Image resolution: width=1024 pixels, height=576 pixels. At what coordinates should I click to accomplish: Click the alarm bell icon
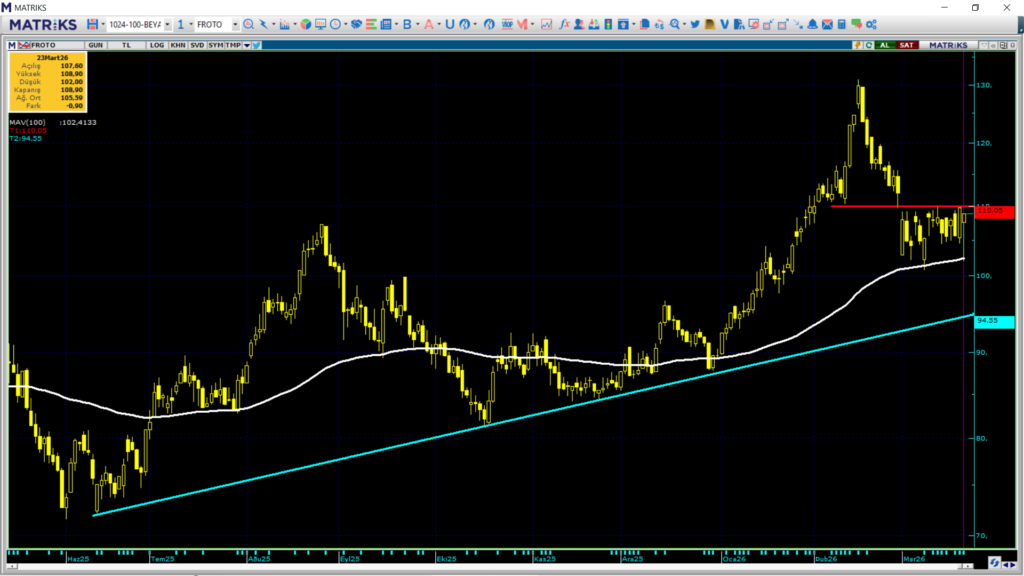(812, 24)
